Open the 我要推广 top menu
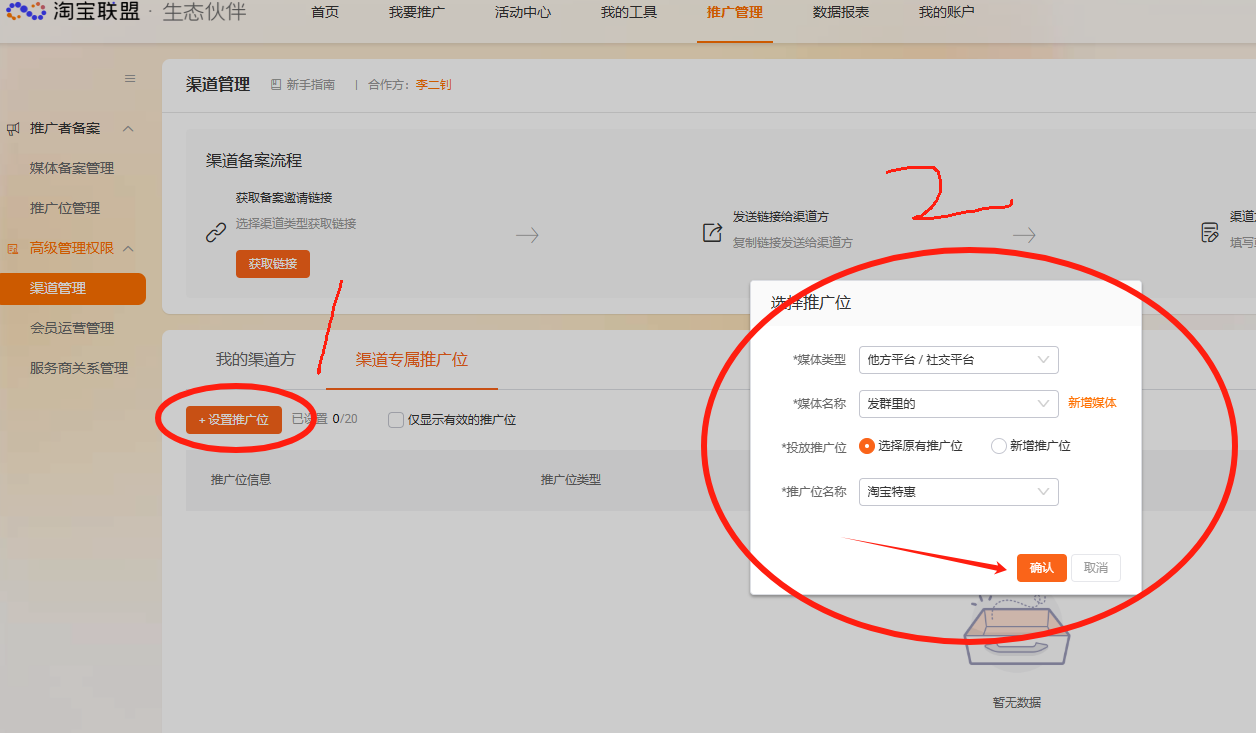Image resolution: width=1256 pixels, height=733 pixels. click(x=417, y=13)
